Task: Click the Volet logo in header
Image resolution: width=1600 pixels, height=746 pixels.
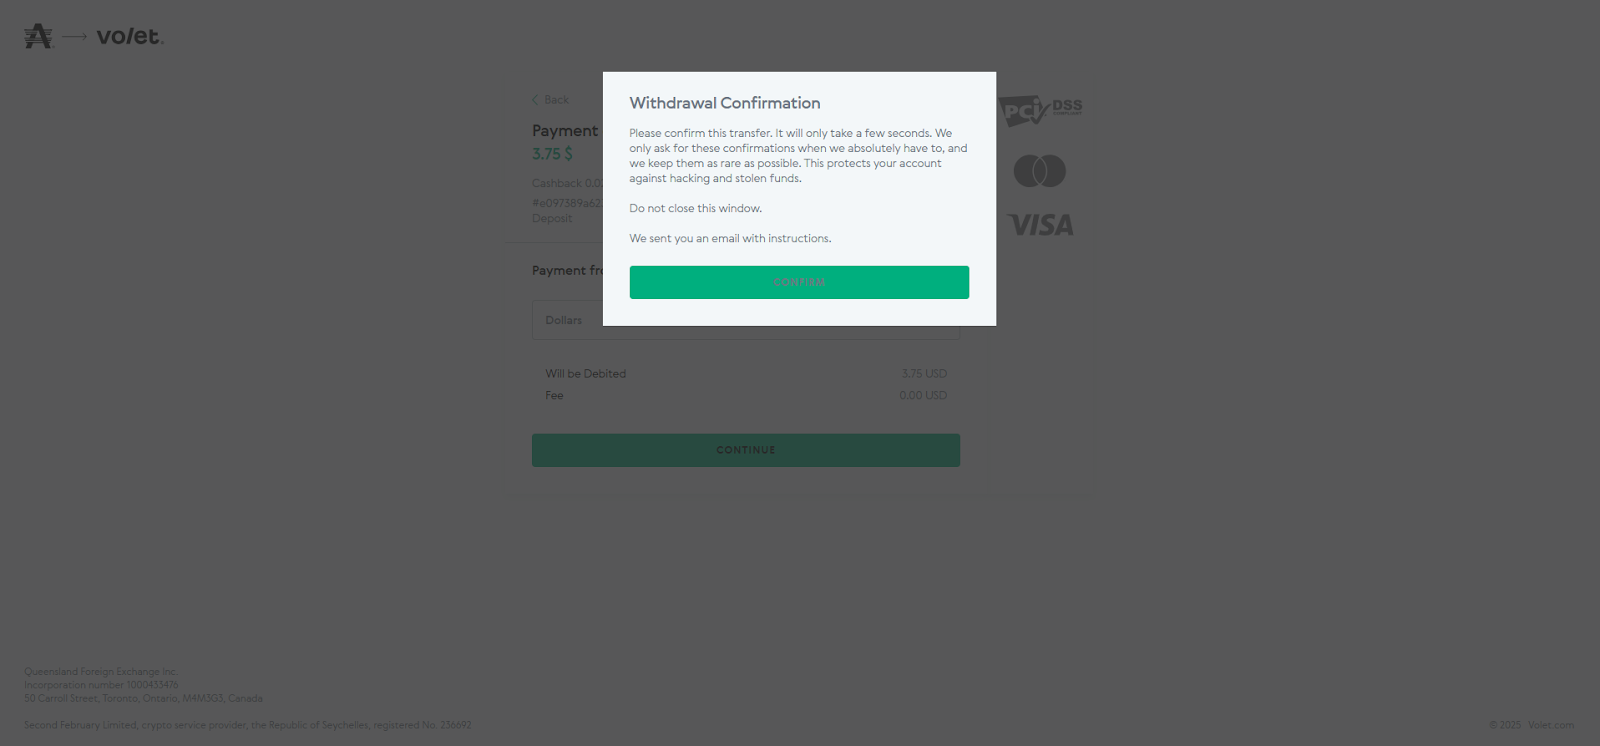Action: [130, 36]
